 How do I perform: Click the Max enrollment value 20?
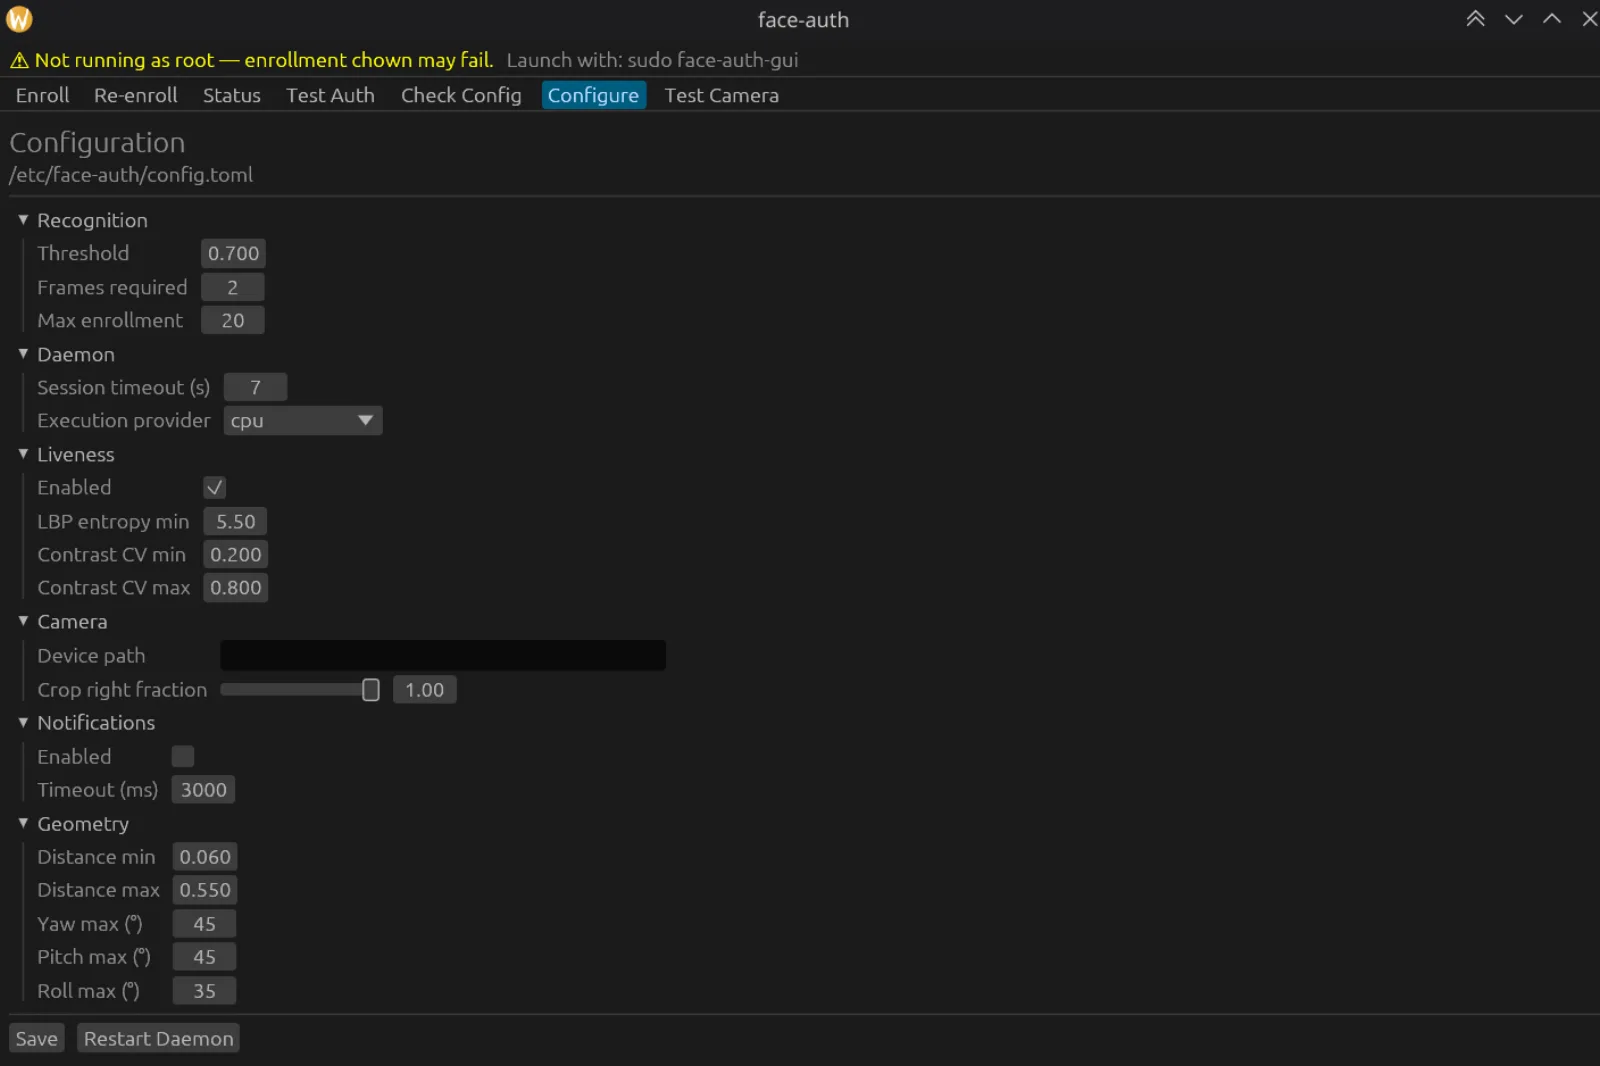pyautogui.click(x=233, y=320)
